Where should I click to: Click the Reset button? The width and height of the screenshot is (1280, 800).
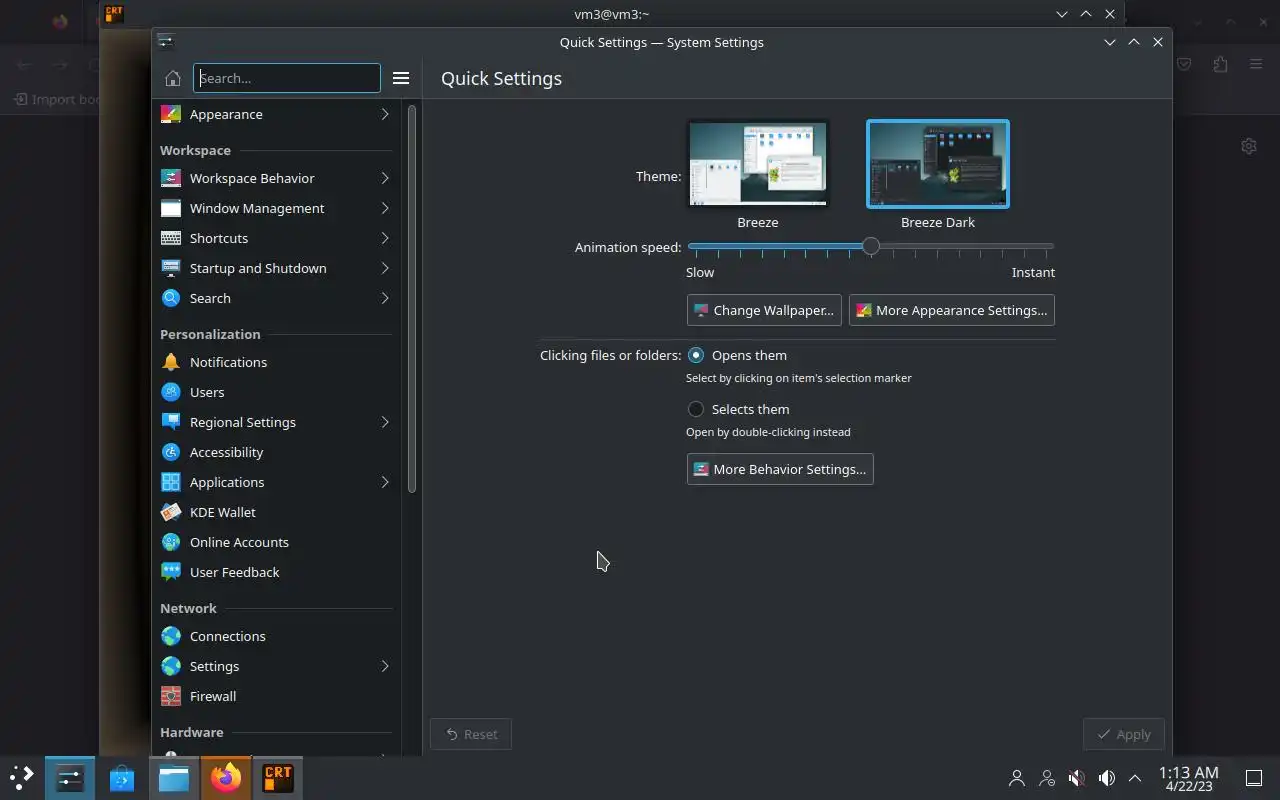(x=471, y=734)
